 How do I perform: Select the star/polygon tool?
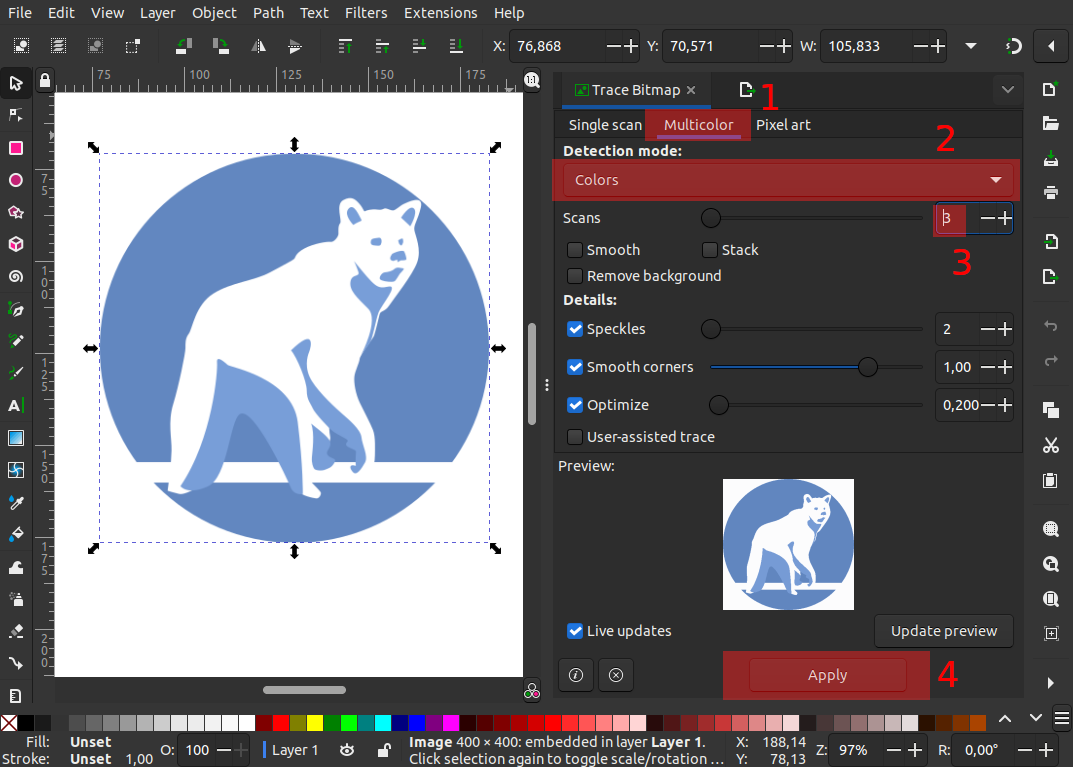coord(16,212)
